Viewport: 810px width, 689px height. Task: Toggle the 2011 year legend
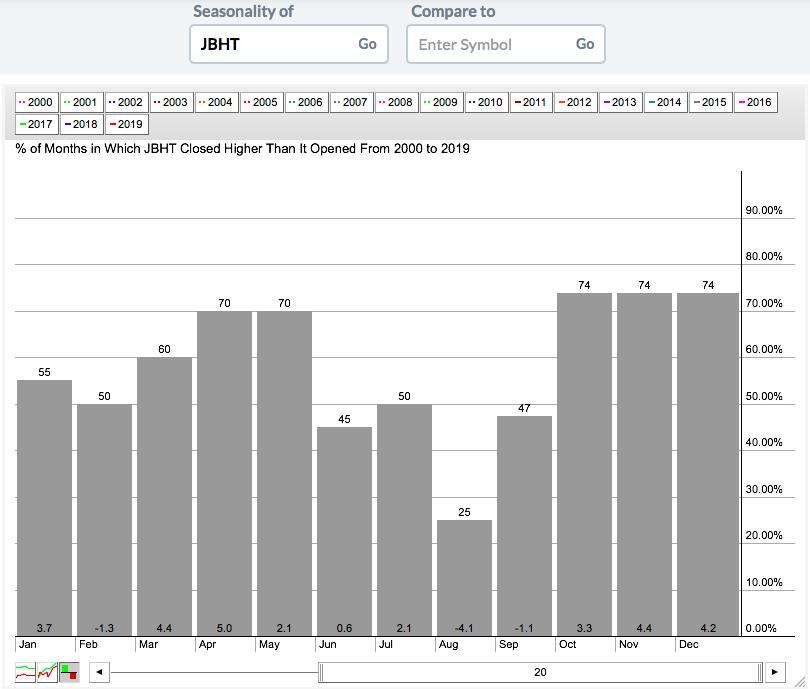tap(531, 102)
